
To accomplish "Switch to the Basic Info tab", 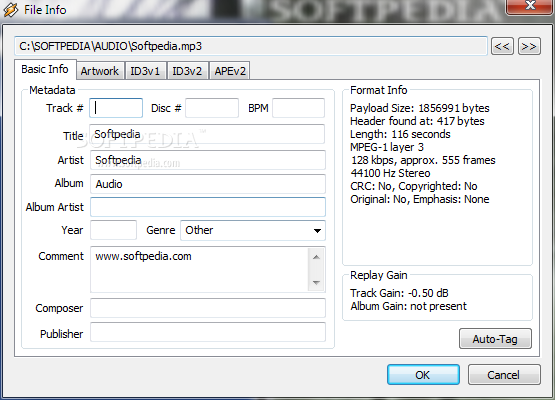I will coord(45,69).
